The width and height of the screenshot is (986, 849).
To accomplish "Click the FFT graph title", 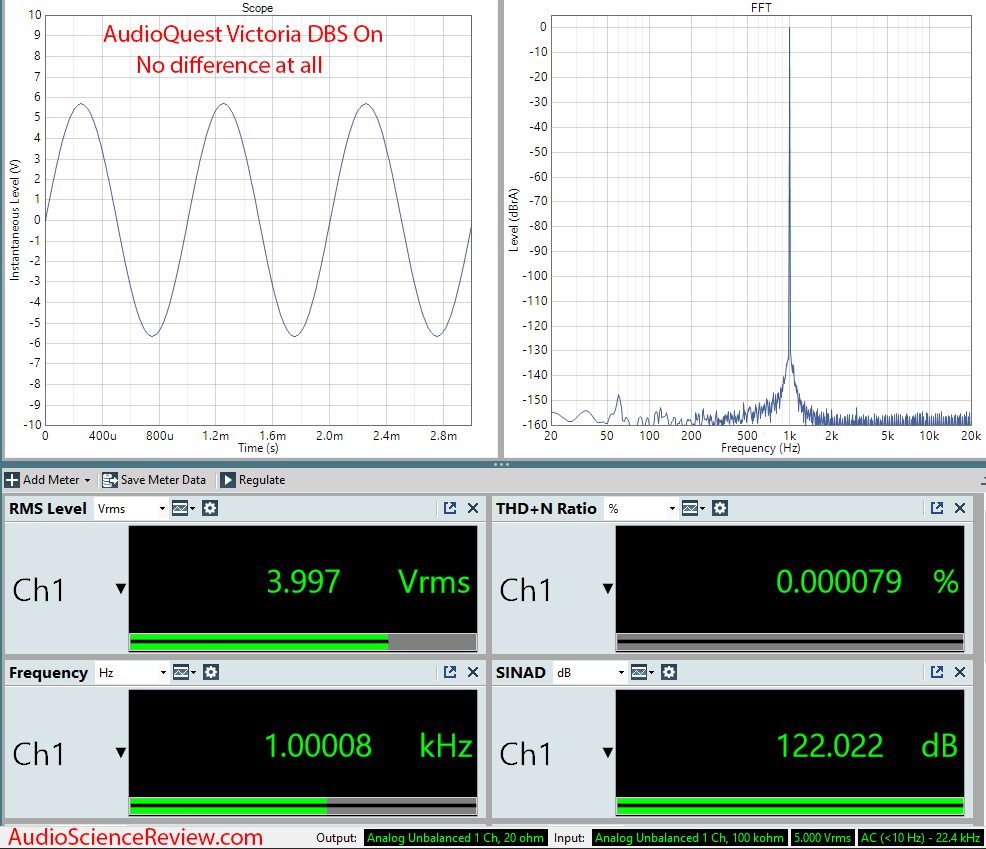I will (761, 8).
